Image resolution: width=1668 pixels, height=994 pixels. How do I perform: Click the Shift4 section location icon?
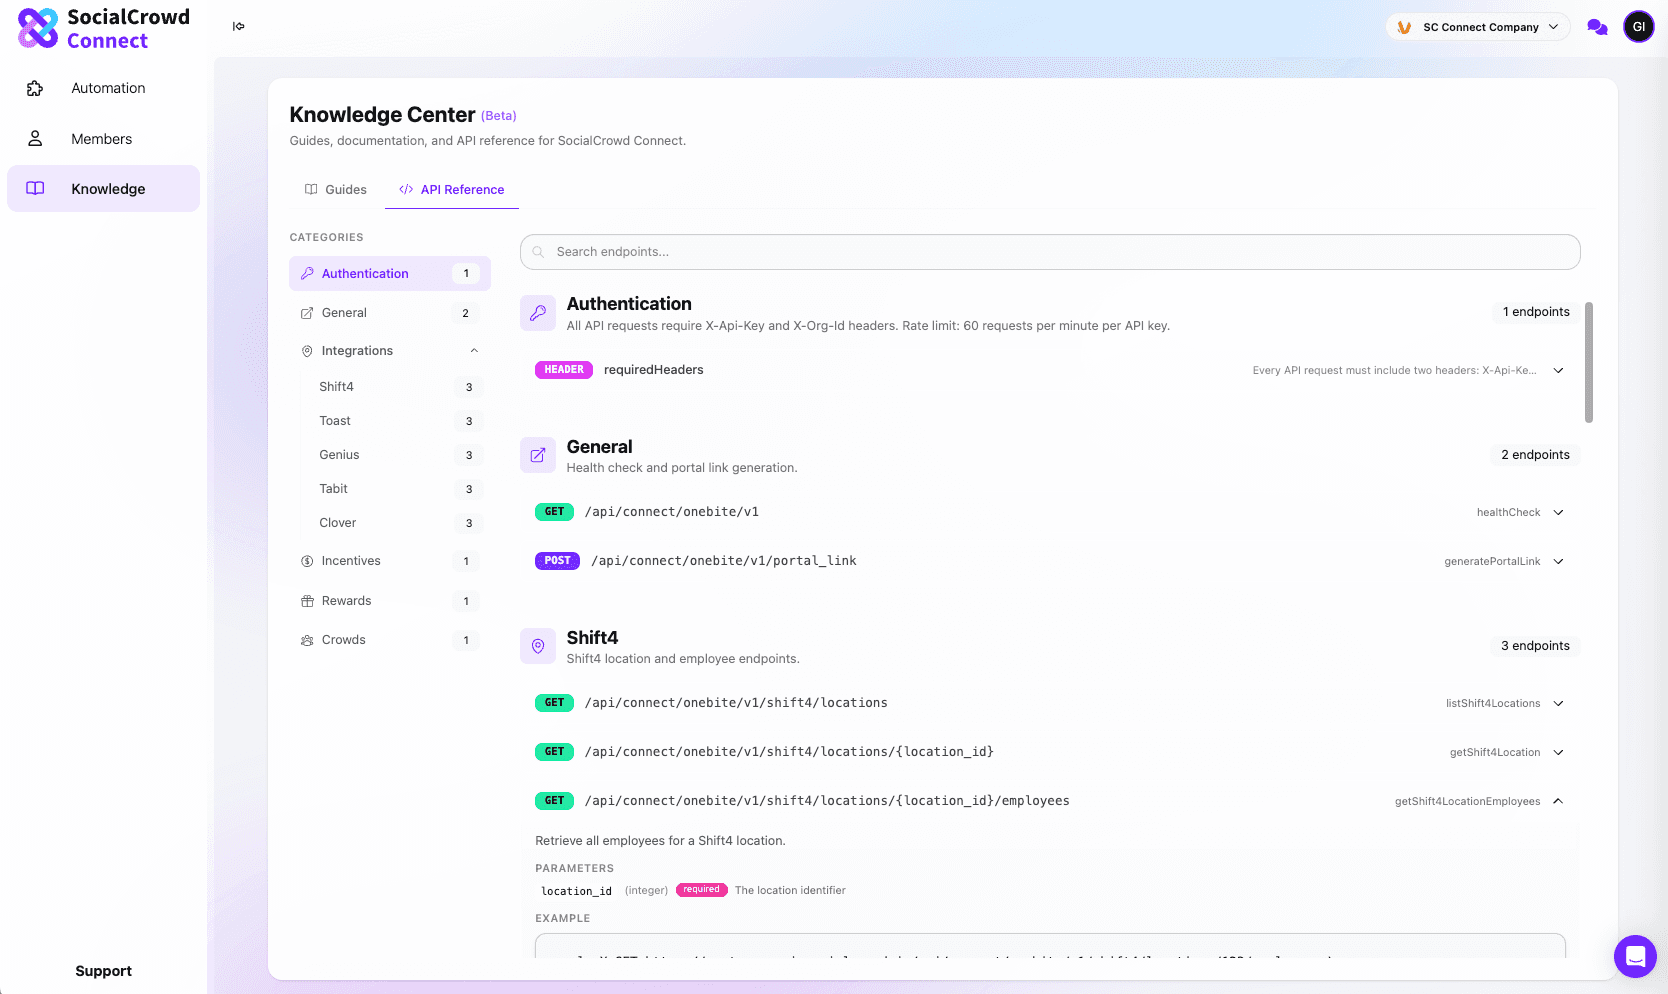pyautogui.click(x=538, y=646)
